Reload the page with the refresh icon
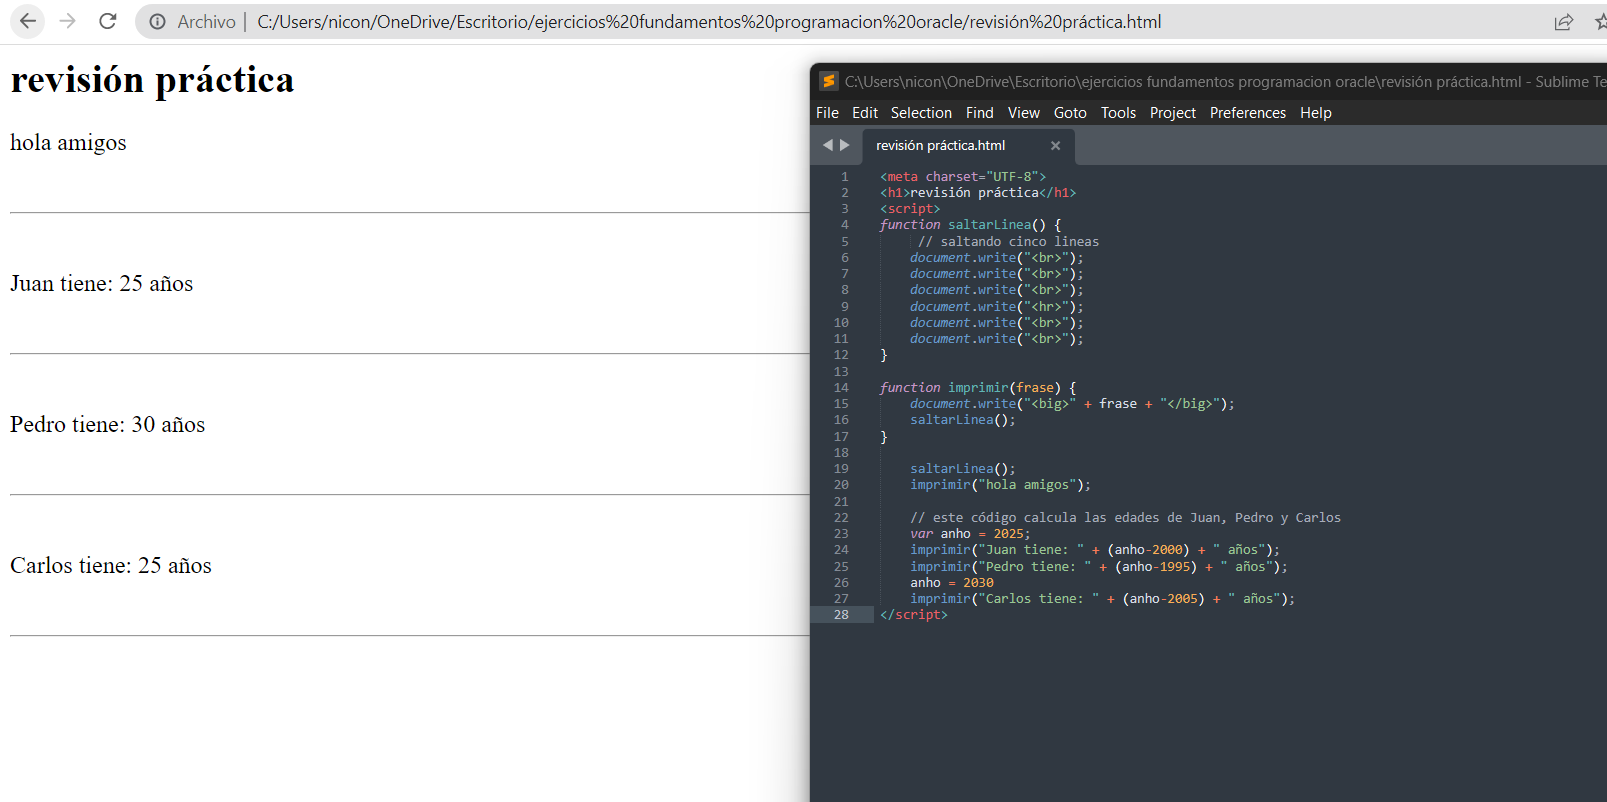This screenshot has height=802, width=1607. pos(108,21)
